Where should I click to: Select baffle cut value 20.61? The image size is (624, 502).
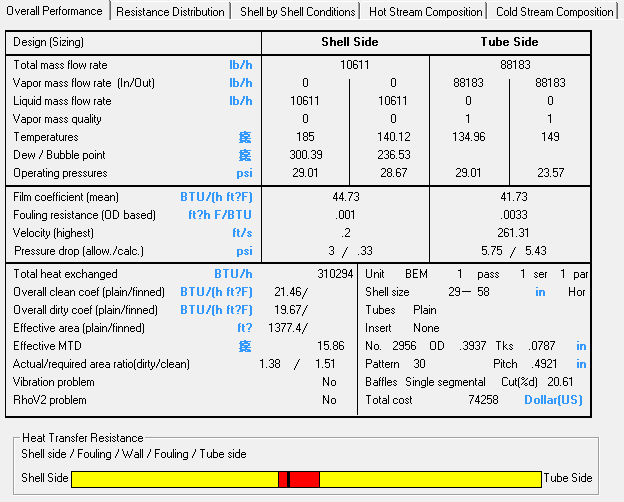(x=560, y=382)
